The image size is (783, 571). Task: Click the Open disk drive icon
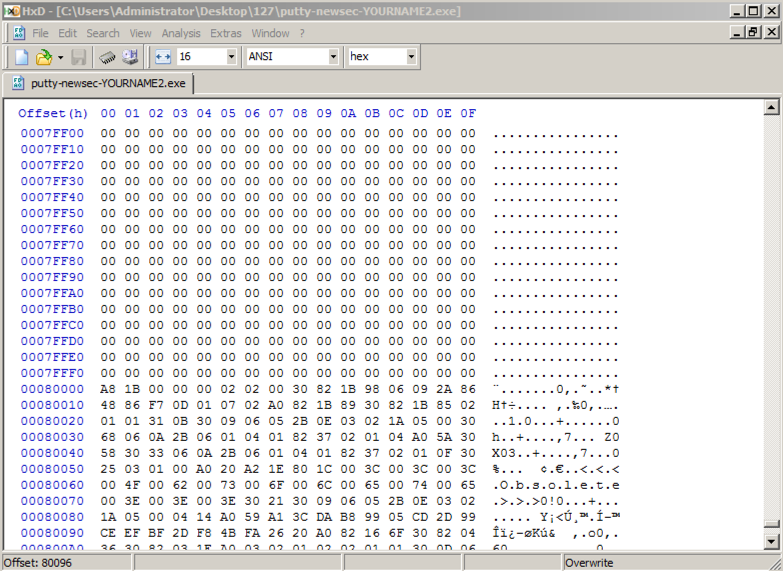click(x=130, y=57)
